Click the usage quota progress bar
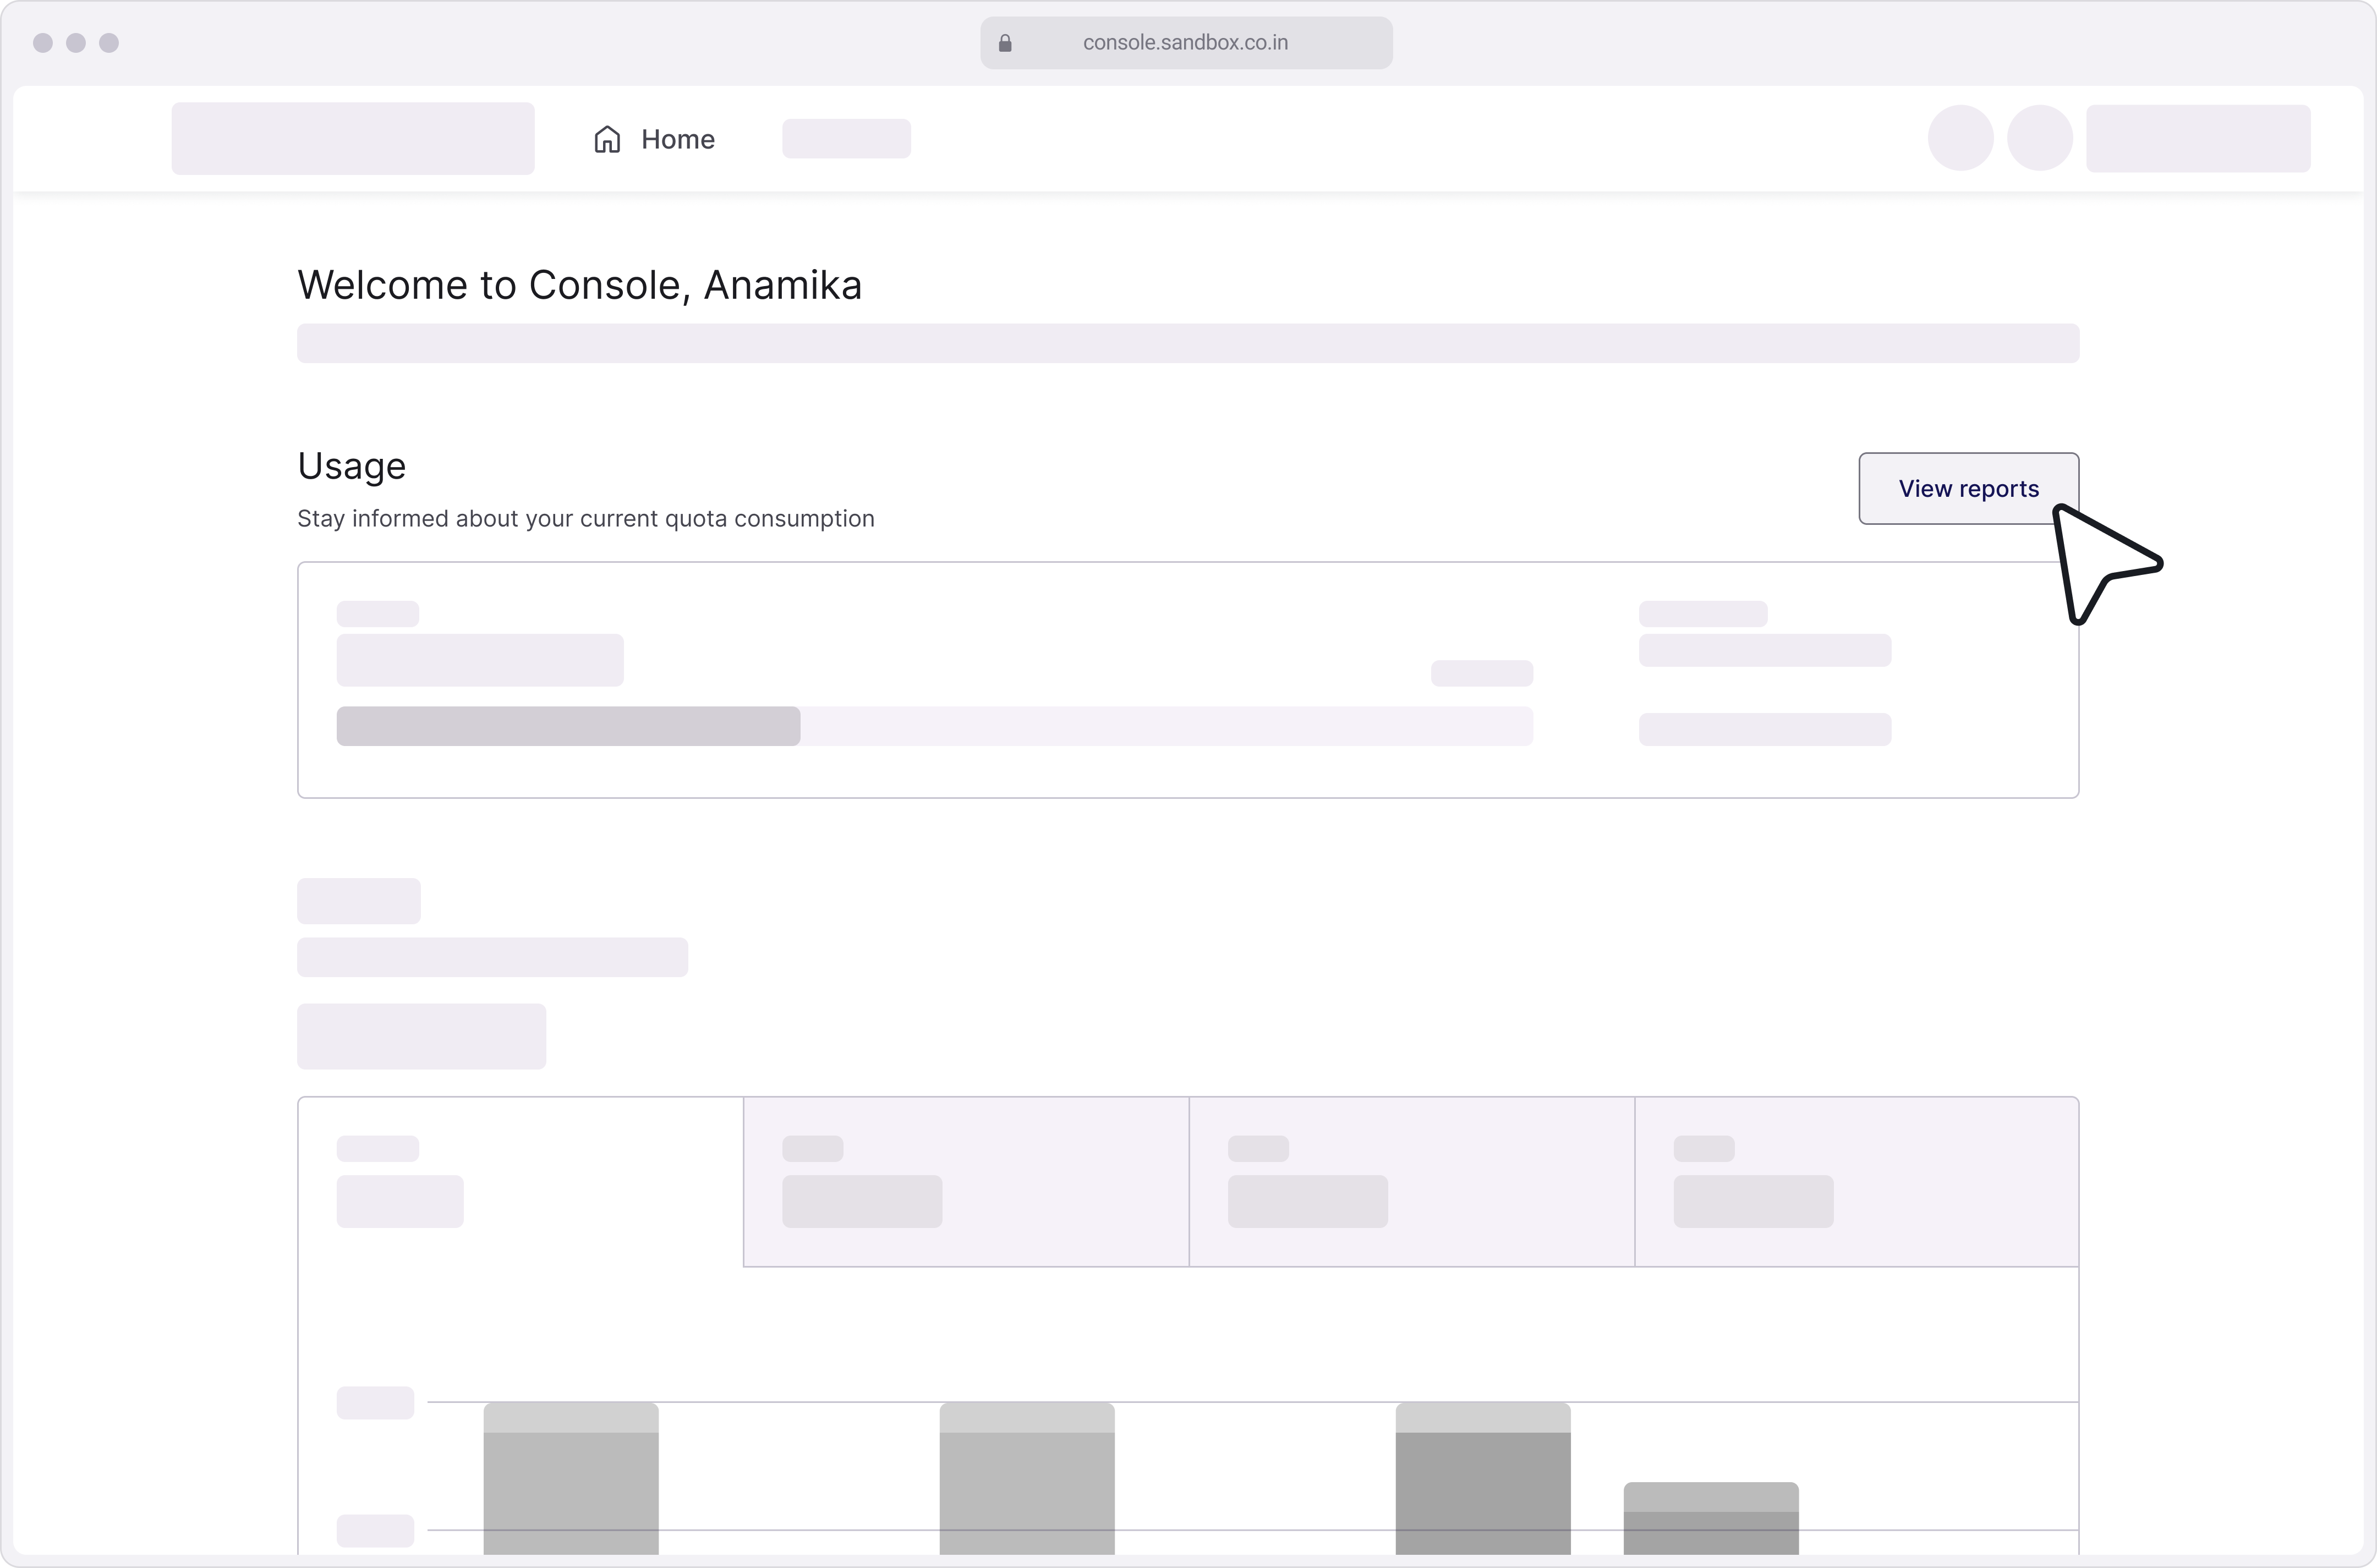2377x1568 pixels. pyautogui.click(x=934, y=726)
